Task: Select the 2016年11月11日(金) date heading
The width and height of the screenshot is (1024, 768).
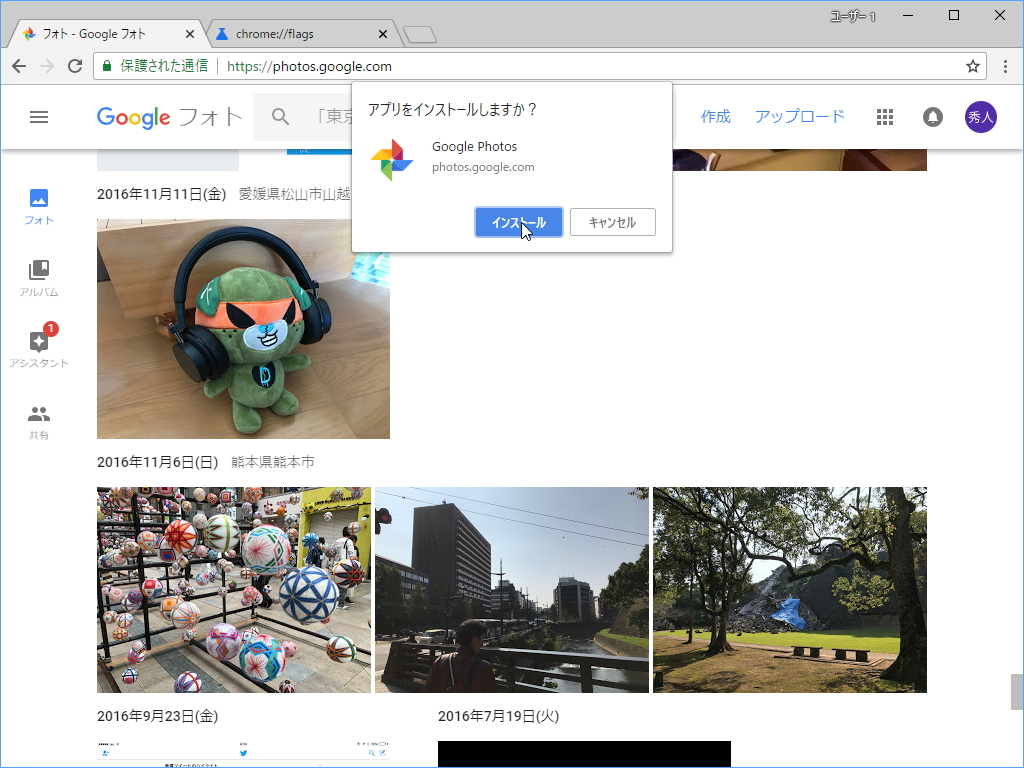Action: [161, 194]
